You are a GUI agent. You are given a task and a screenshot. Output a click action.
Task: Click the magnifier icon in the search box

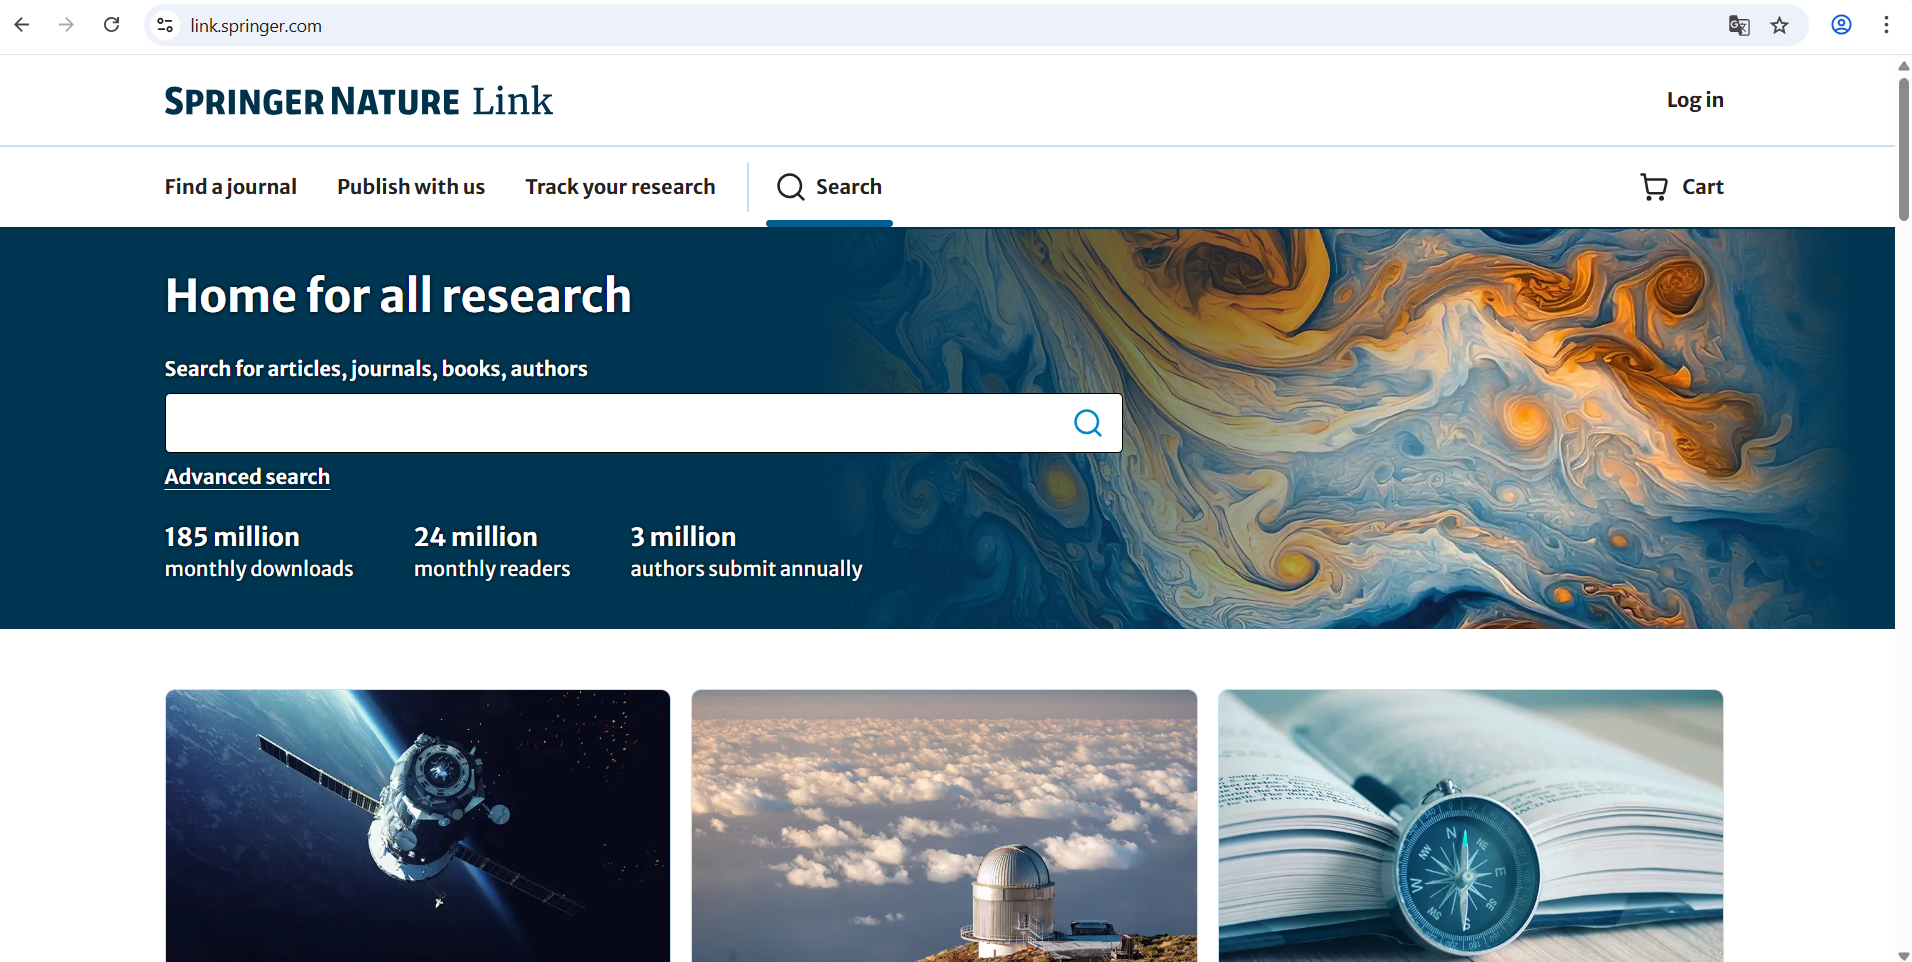1088,423
